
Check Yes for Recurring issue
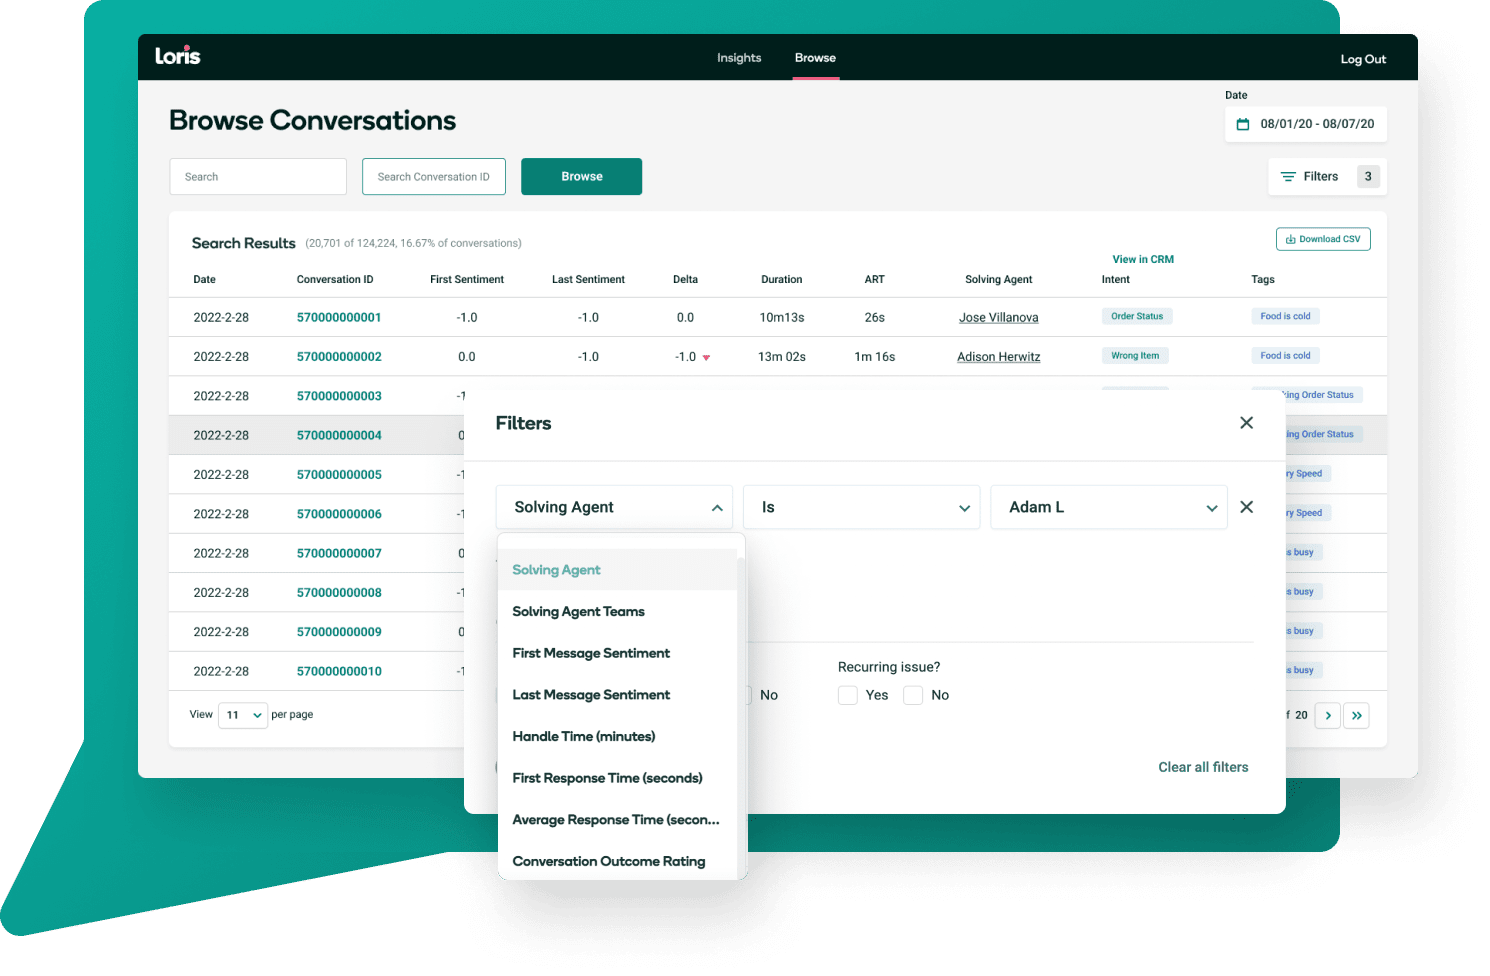click(848, 695)
